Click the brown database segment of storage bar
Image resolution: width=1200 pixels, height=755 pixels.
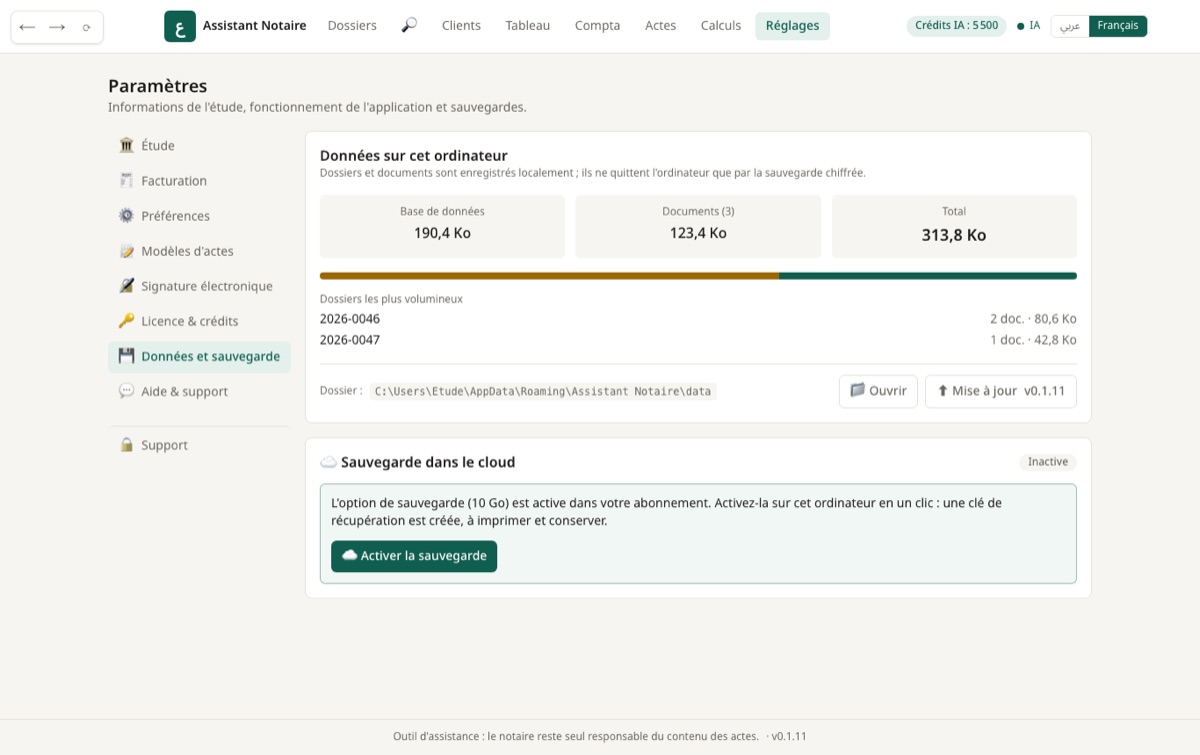[x=549, y=276]
